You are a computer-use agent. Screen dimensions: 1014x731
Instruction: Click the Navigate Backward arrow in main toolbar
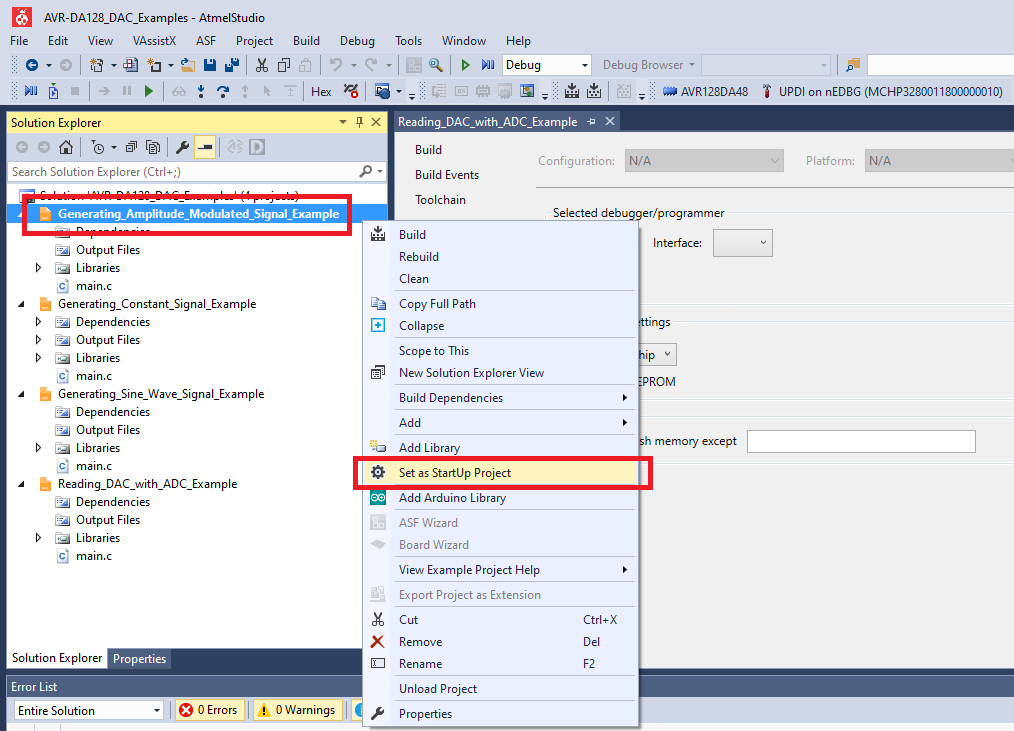pos(31,65)
